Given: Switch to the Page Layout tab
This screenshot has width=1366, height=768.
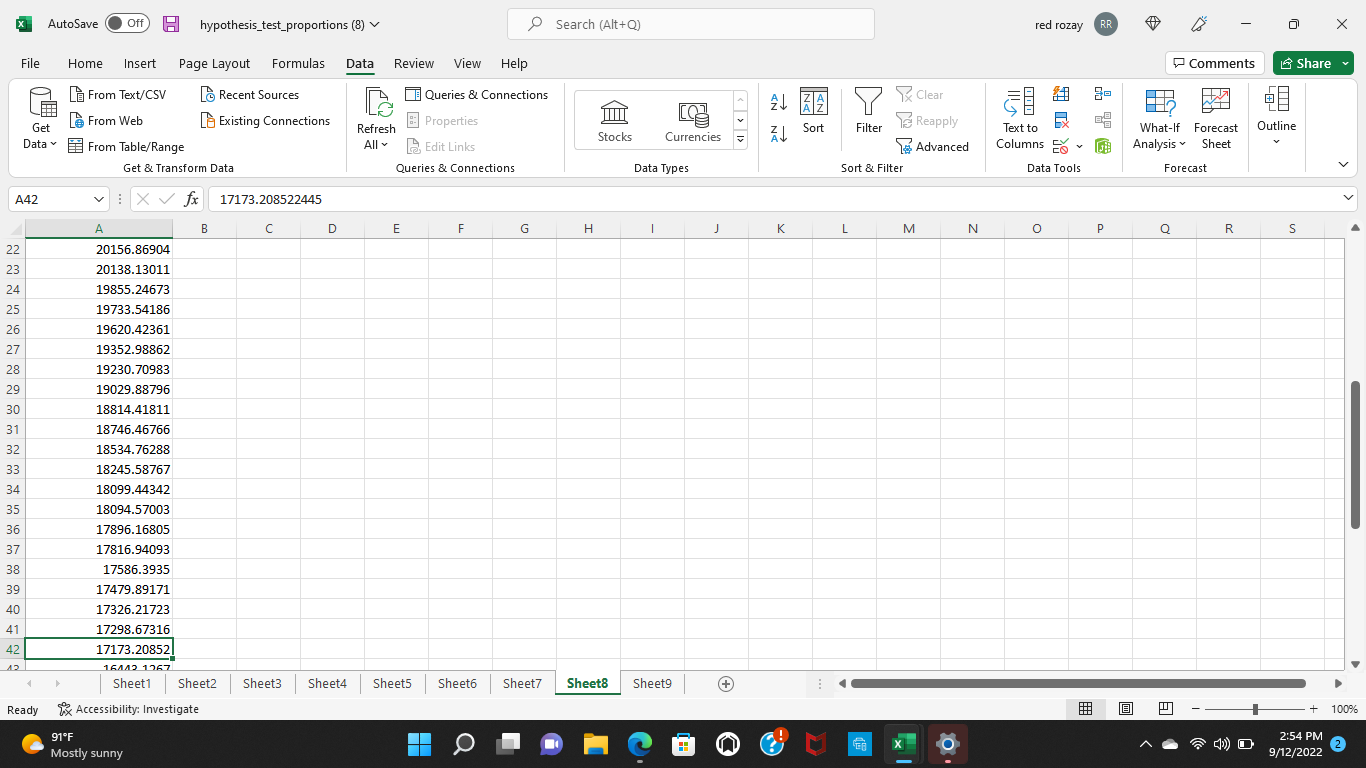Looking at the screenshot, I should click(214, 63).
